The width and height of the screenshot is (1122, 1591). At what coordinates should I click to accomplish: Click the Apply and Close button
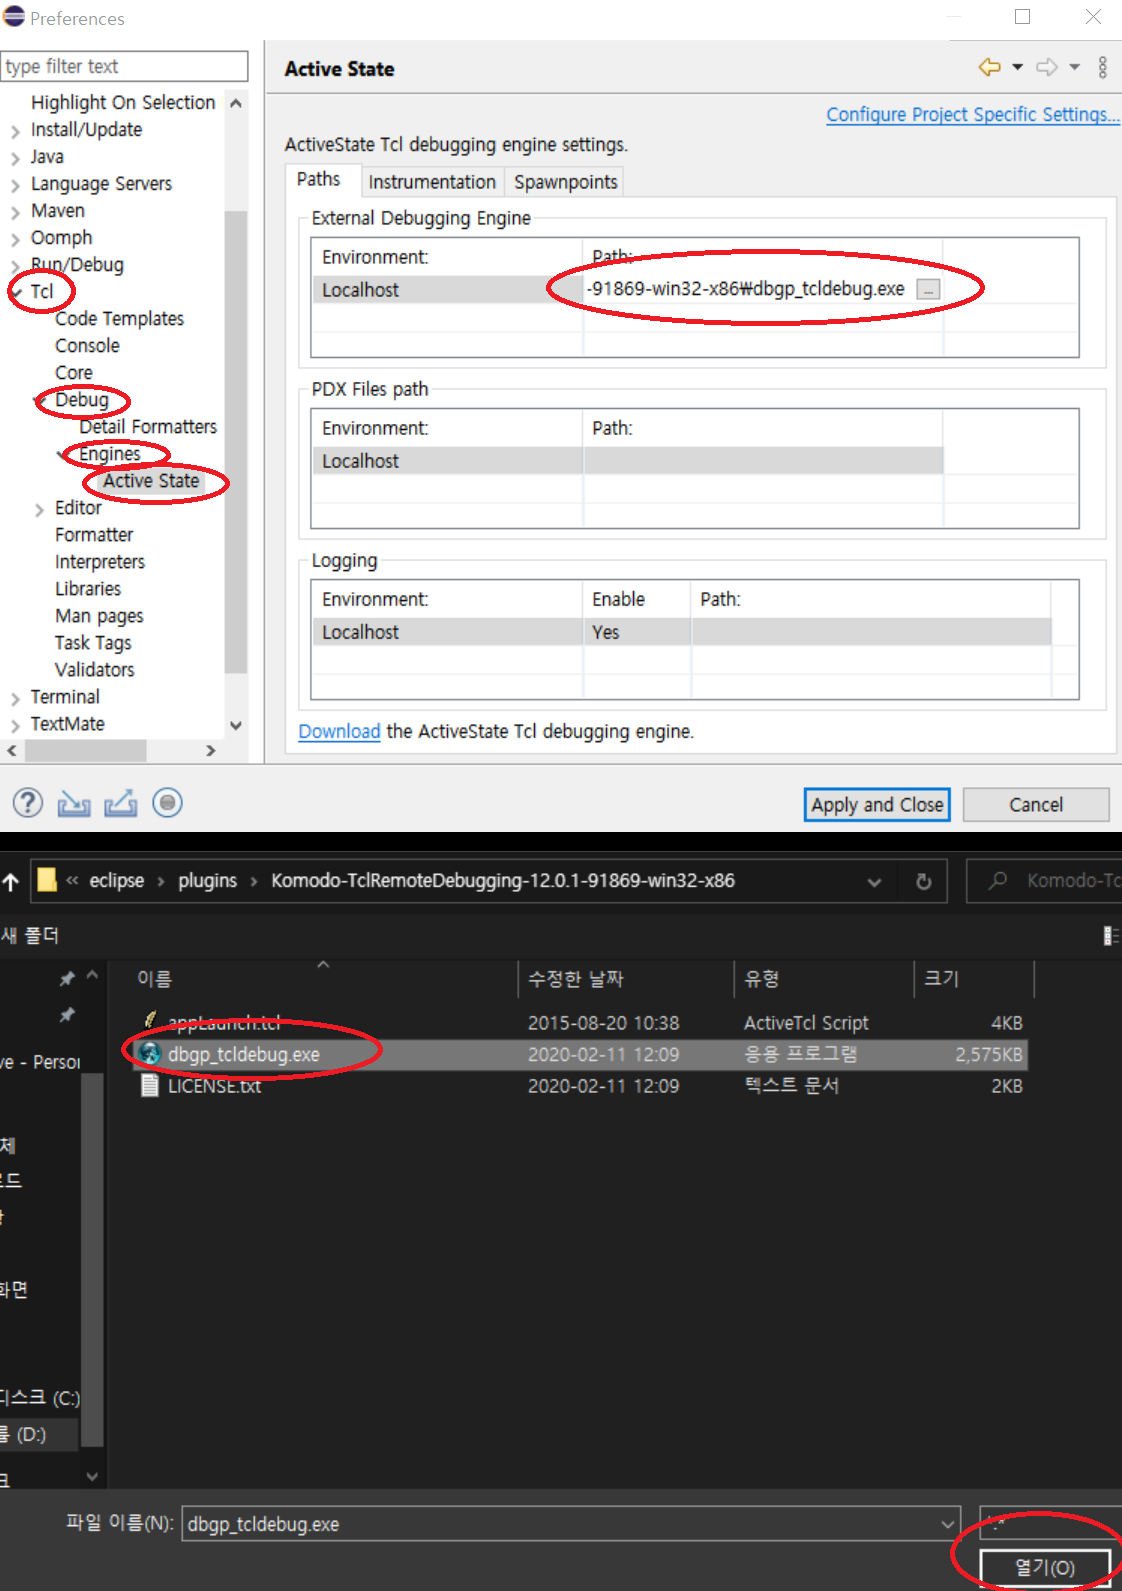tap(877, 804)
